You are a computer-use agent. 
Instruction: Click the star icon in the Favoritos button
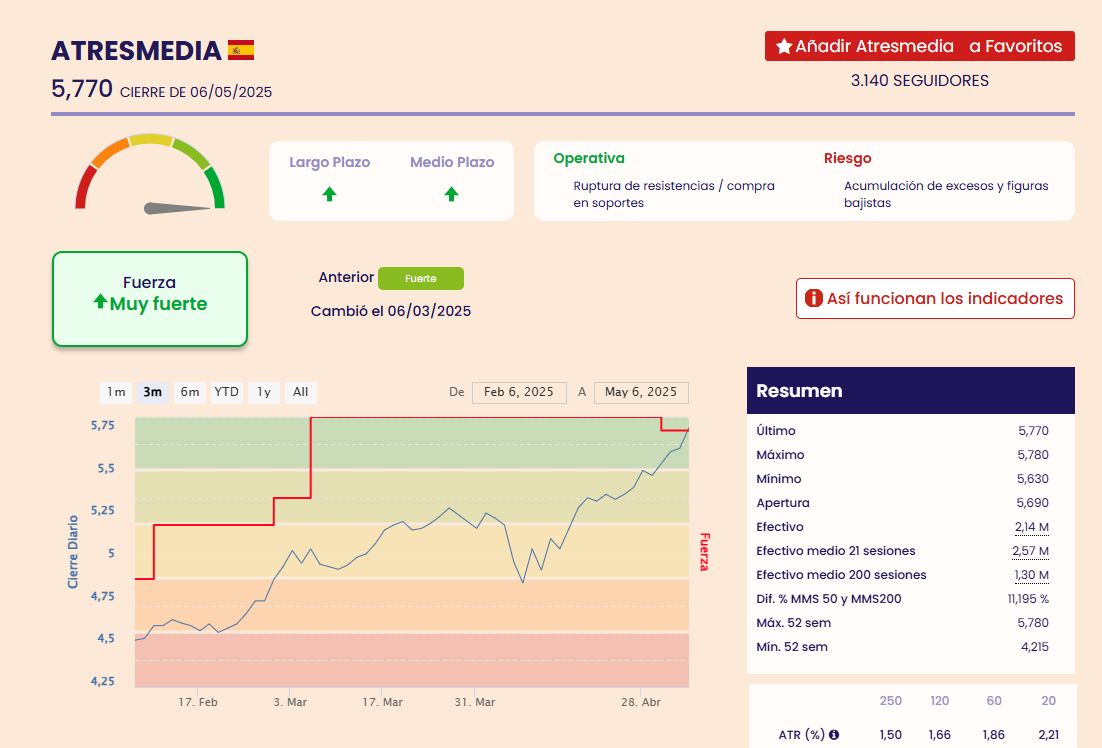784,46
